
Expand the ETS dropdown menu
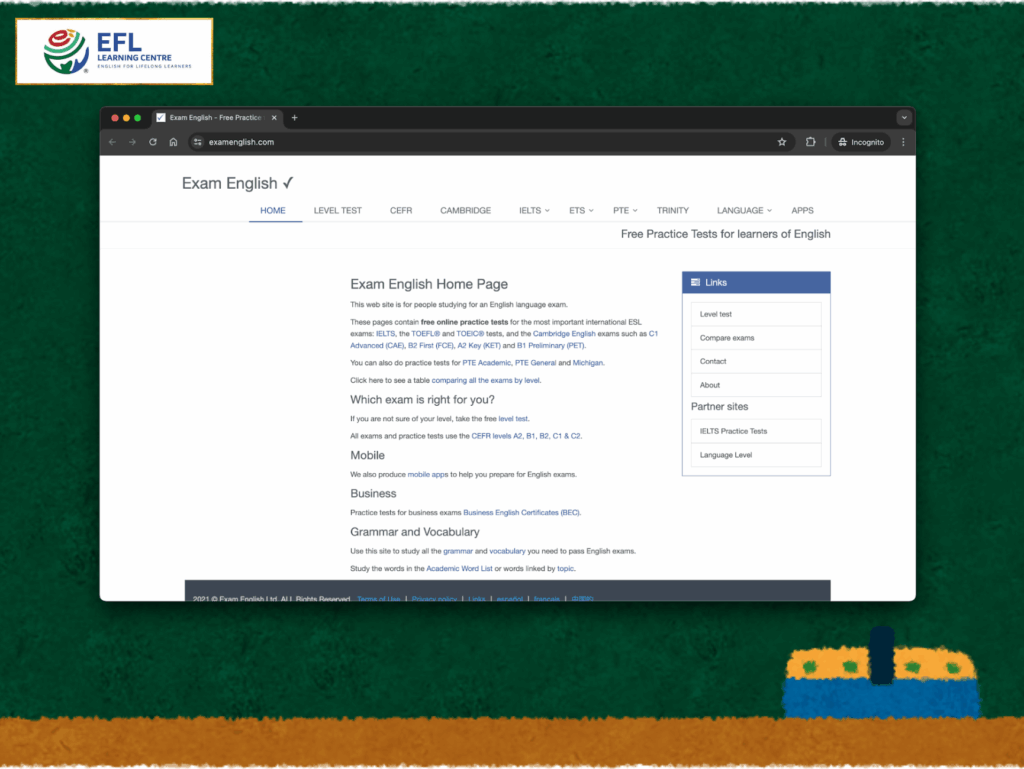581,210
